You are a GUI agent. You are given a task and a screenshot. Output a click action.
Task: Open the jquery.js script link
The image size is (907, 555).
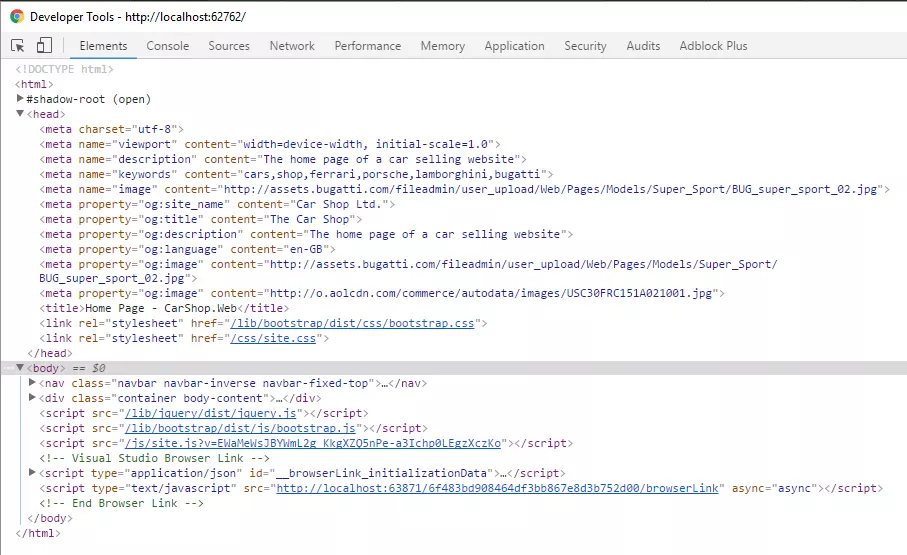click(x=210, y=413)
